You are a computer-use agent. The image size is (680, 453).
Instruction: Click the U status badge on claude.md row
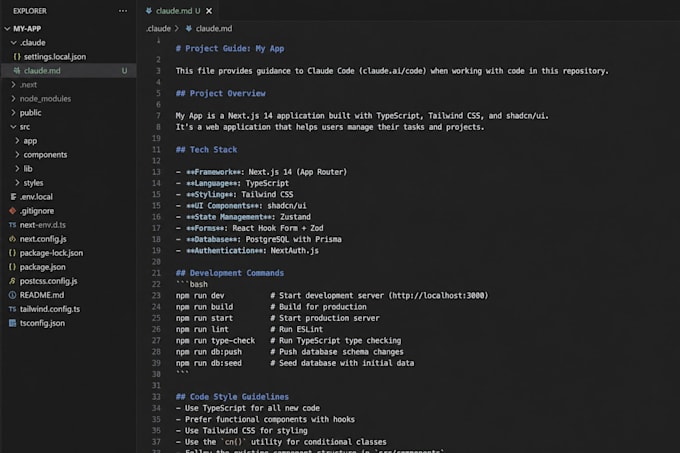pos(124,71)
